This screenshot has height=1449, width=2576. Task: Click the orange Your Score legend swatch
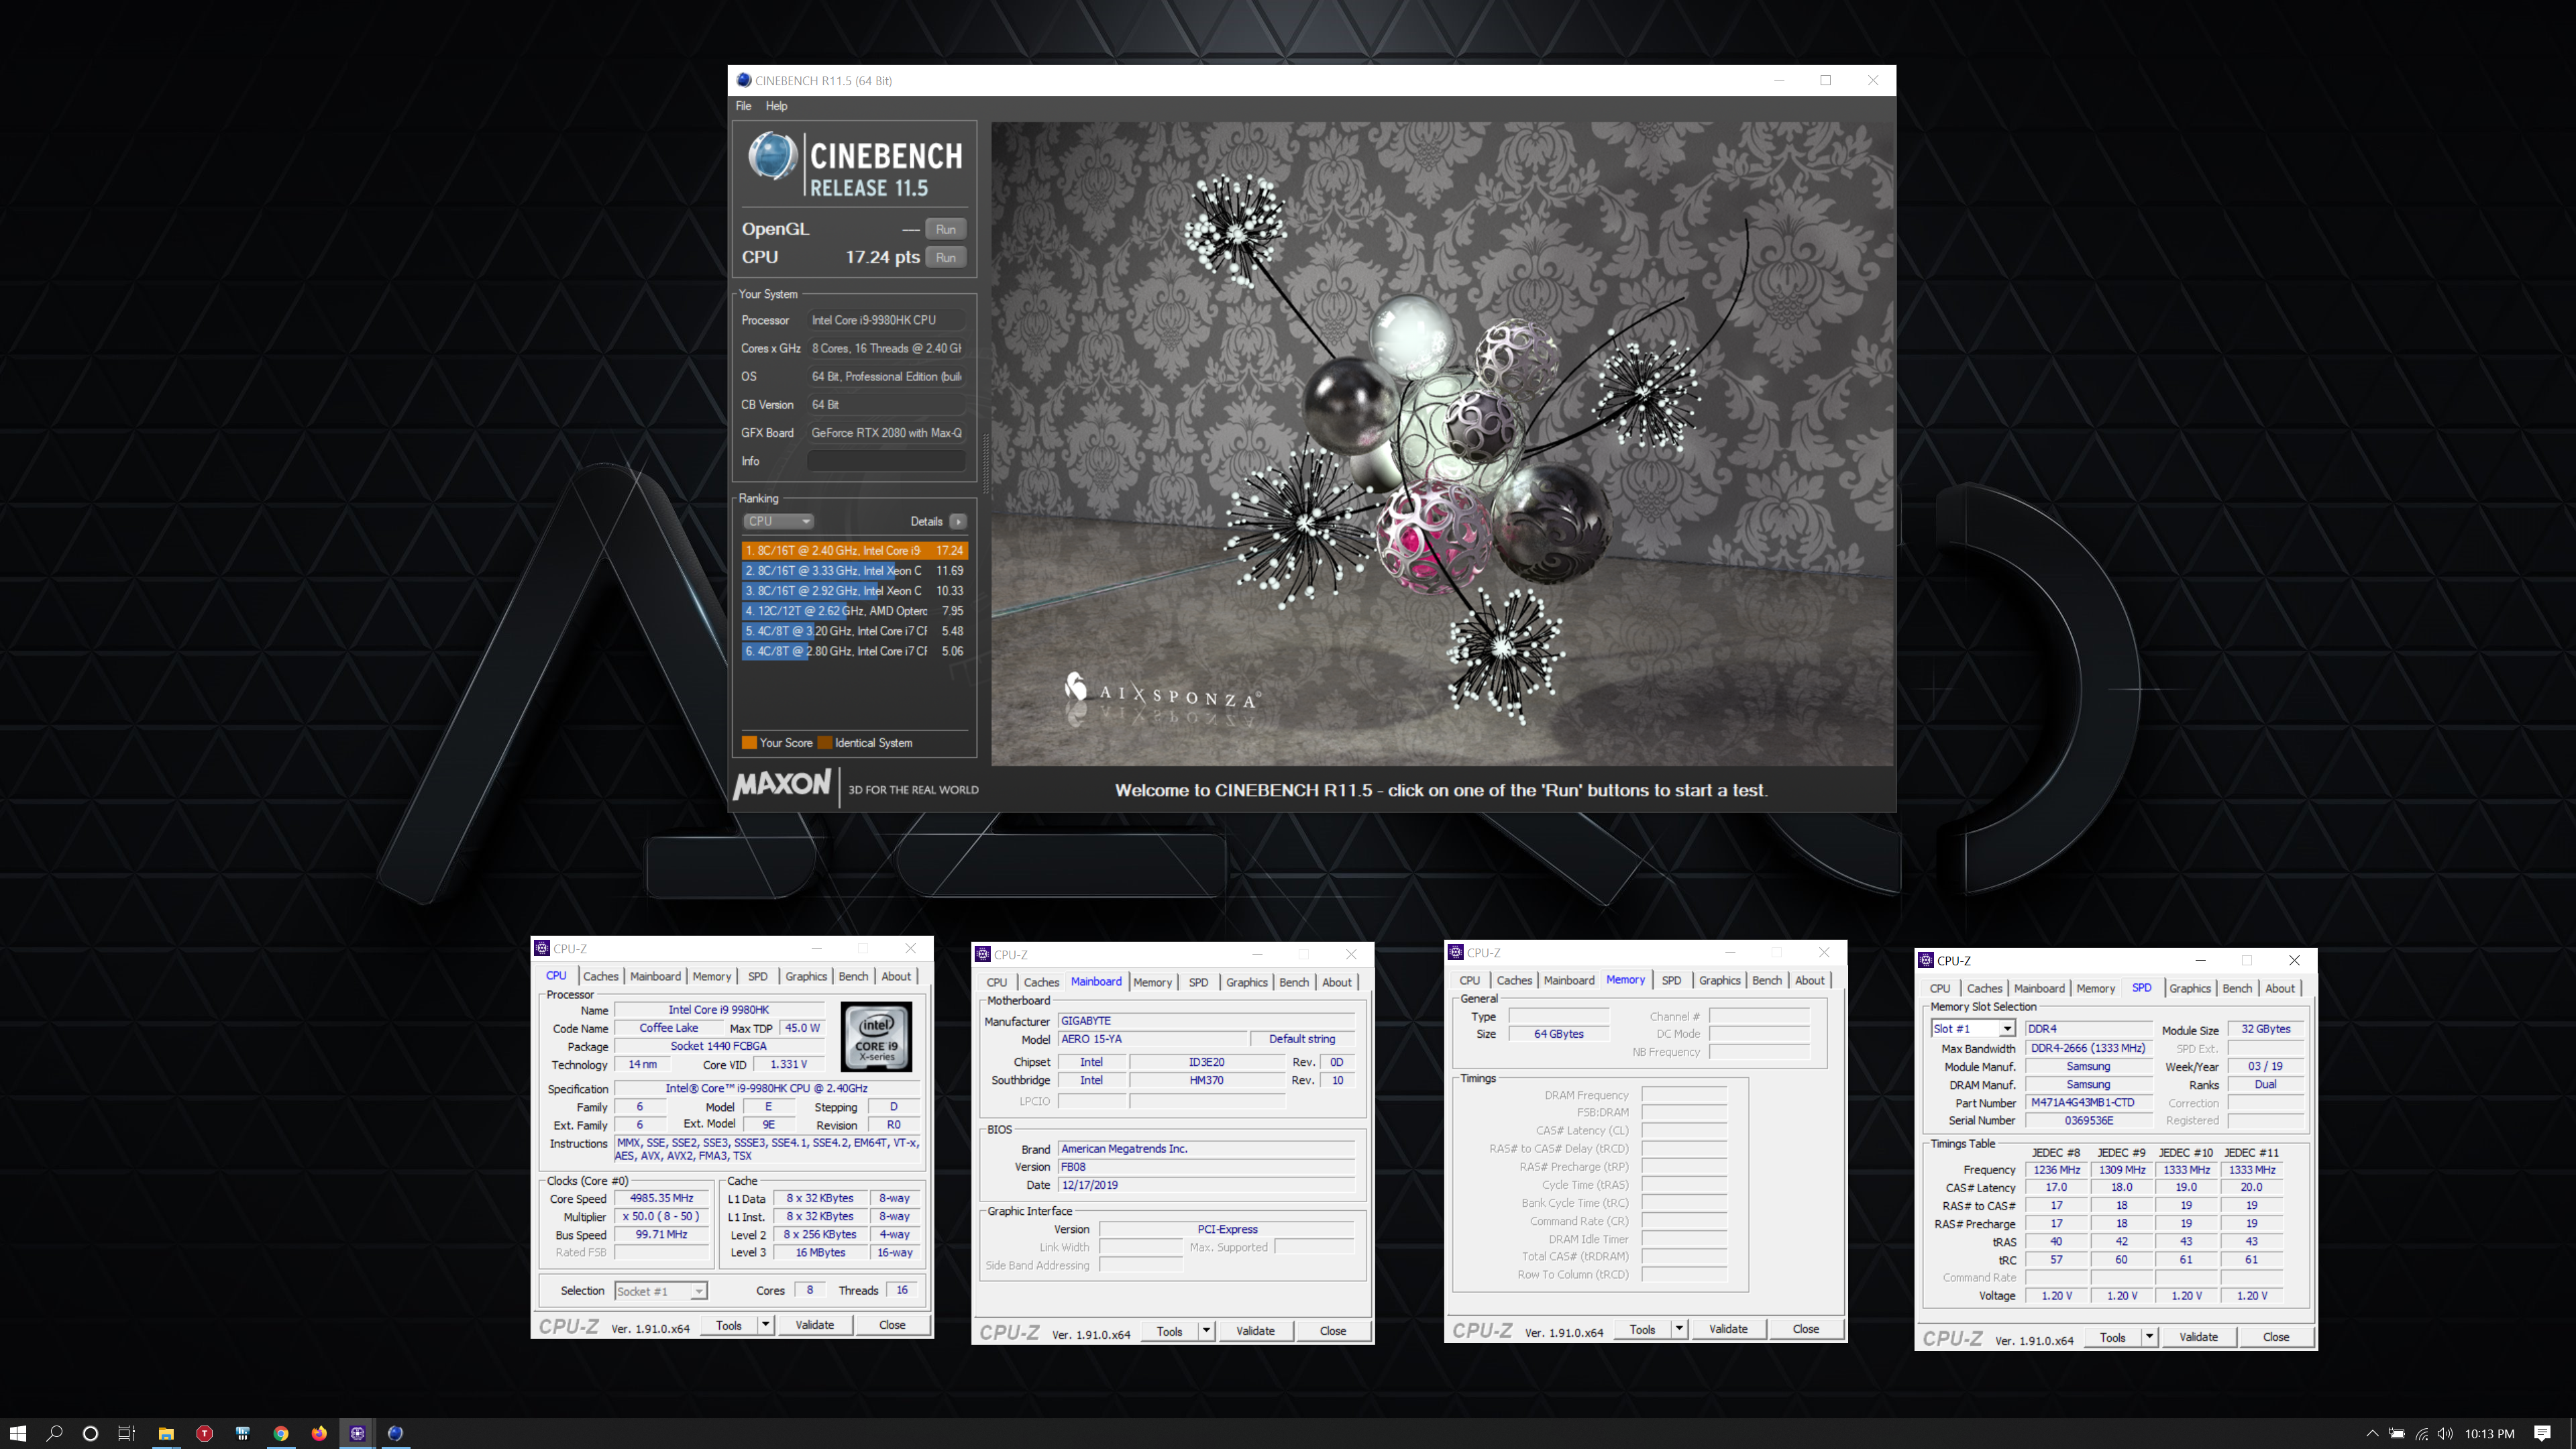coord(749,743)
